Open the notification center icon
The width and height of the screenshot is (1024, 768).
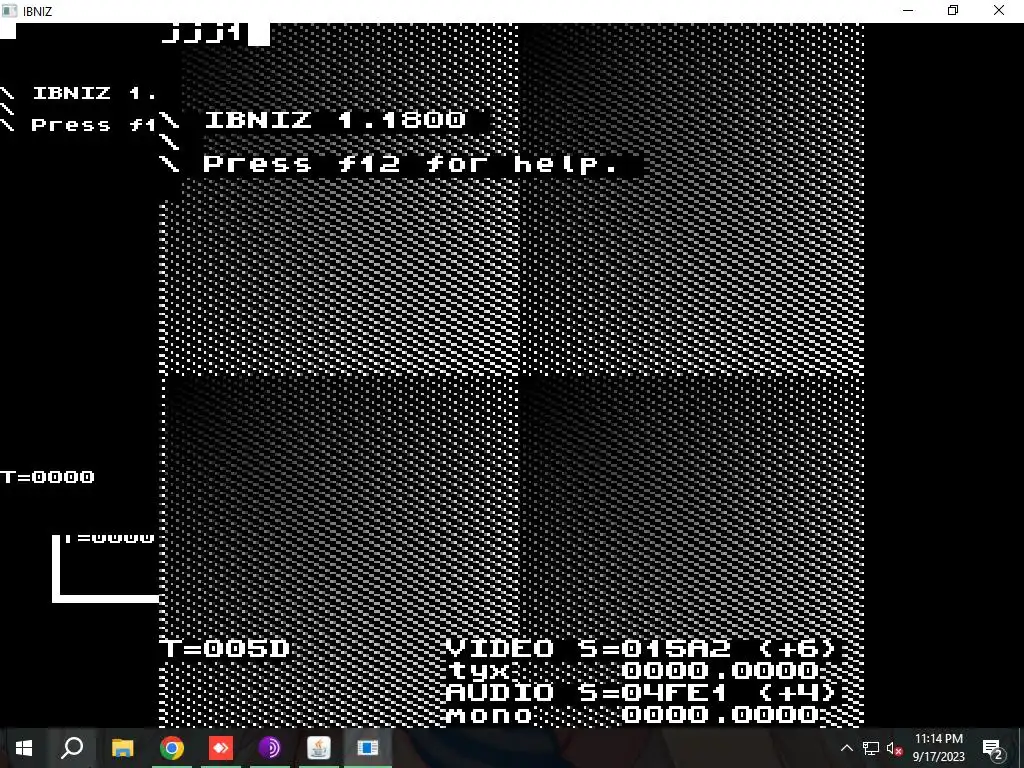pyautogui.click(x=991, y=748)
